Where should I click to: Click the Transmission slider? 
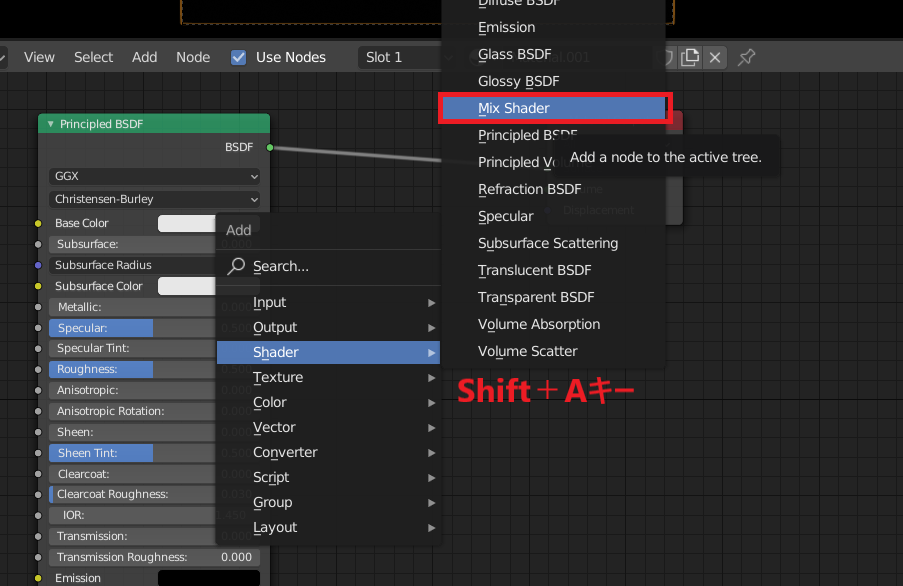pos(132,536)
